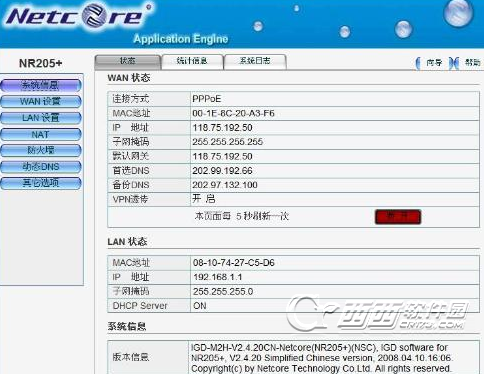The image size is (484, 374).
Task: Click the bracket icon beside 帮助
Action: tap(454, 63)
